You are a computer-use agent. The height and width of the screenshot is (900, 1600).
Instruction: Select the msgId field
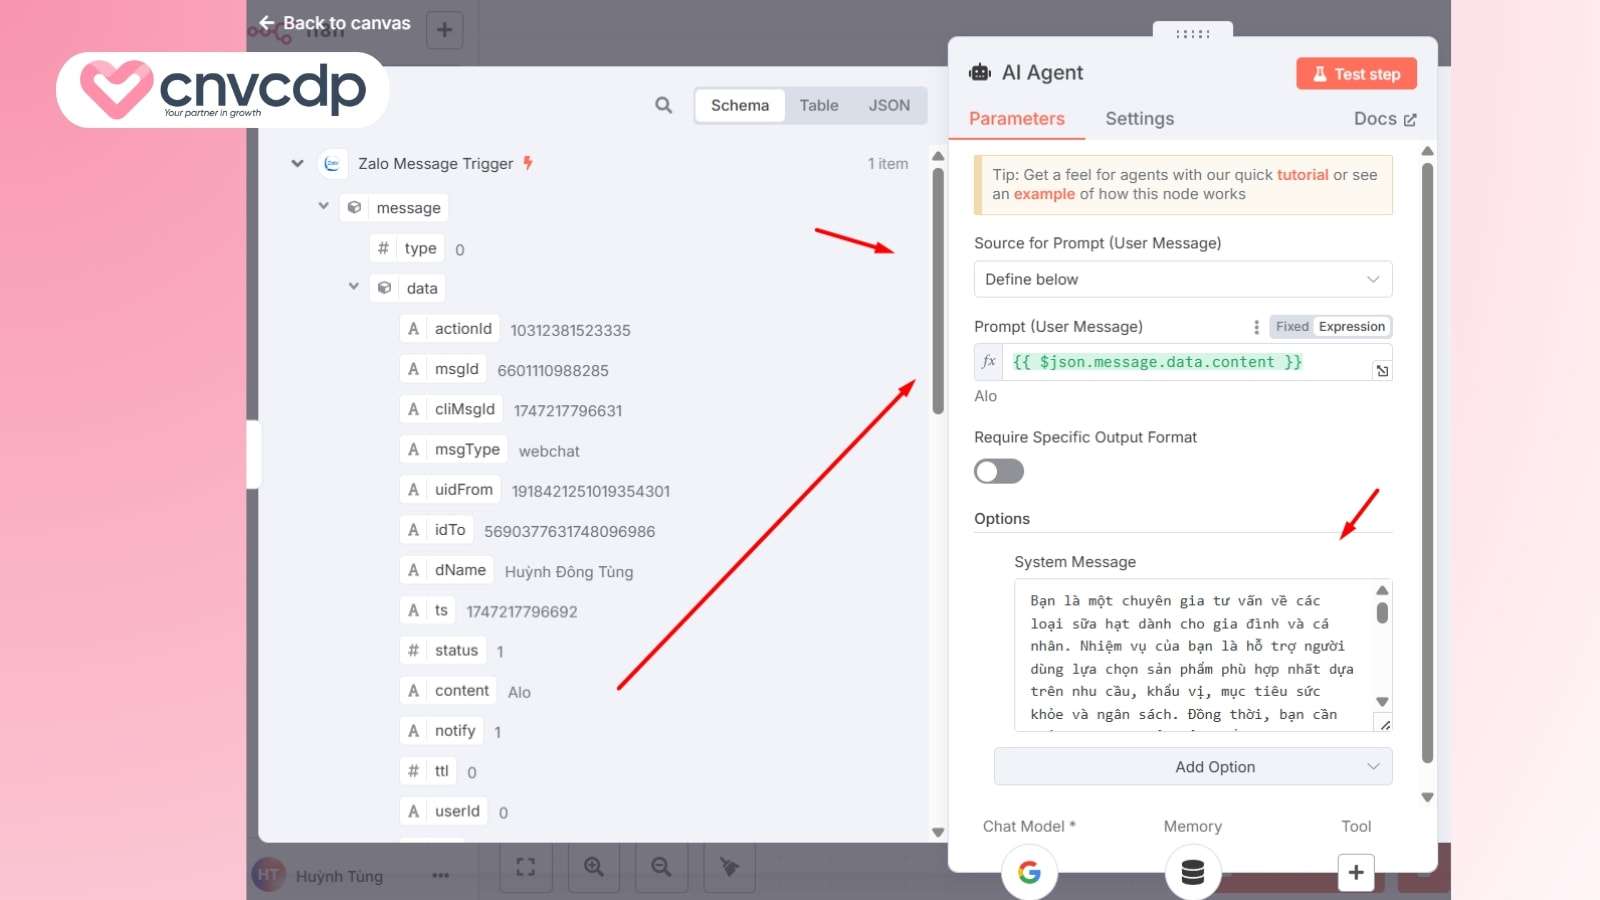point(443,369)
